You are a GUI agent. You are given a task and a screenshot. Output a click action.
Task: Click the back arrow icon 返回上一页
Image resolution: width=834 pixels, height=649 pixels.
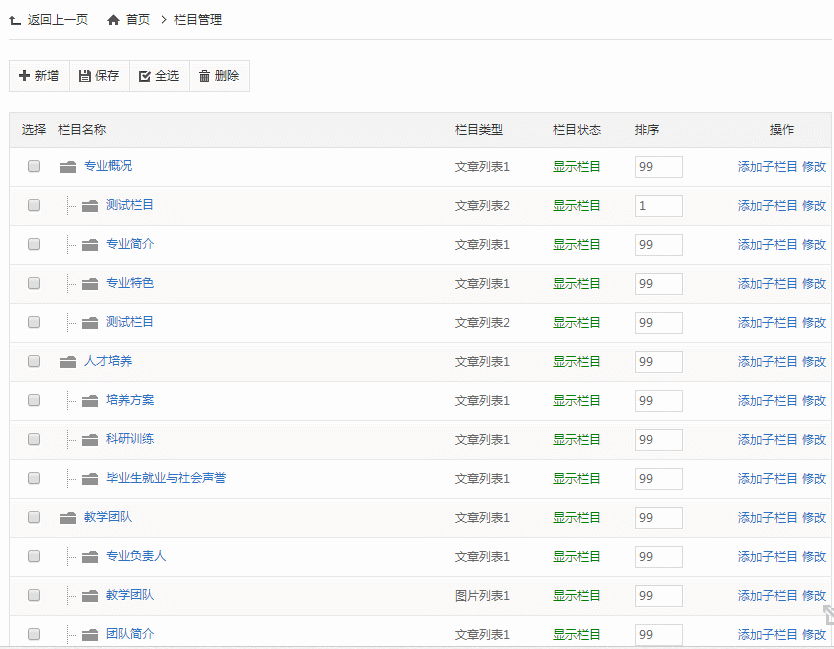[x=15, y=20]
